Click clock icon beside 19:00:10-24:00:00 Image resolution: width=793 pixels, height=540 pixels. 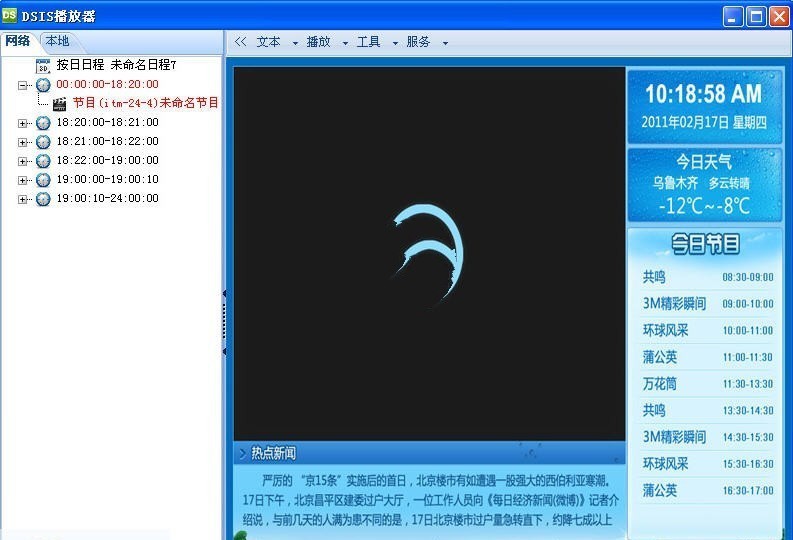pos(43,199)
